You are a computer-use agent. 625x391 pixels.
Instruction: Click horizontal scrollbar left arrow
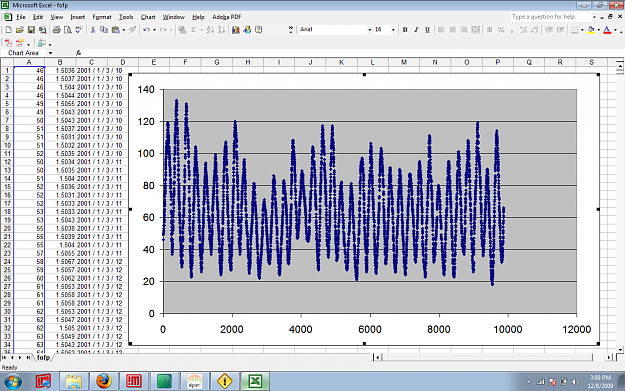point(377,358)
